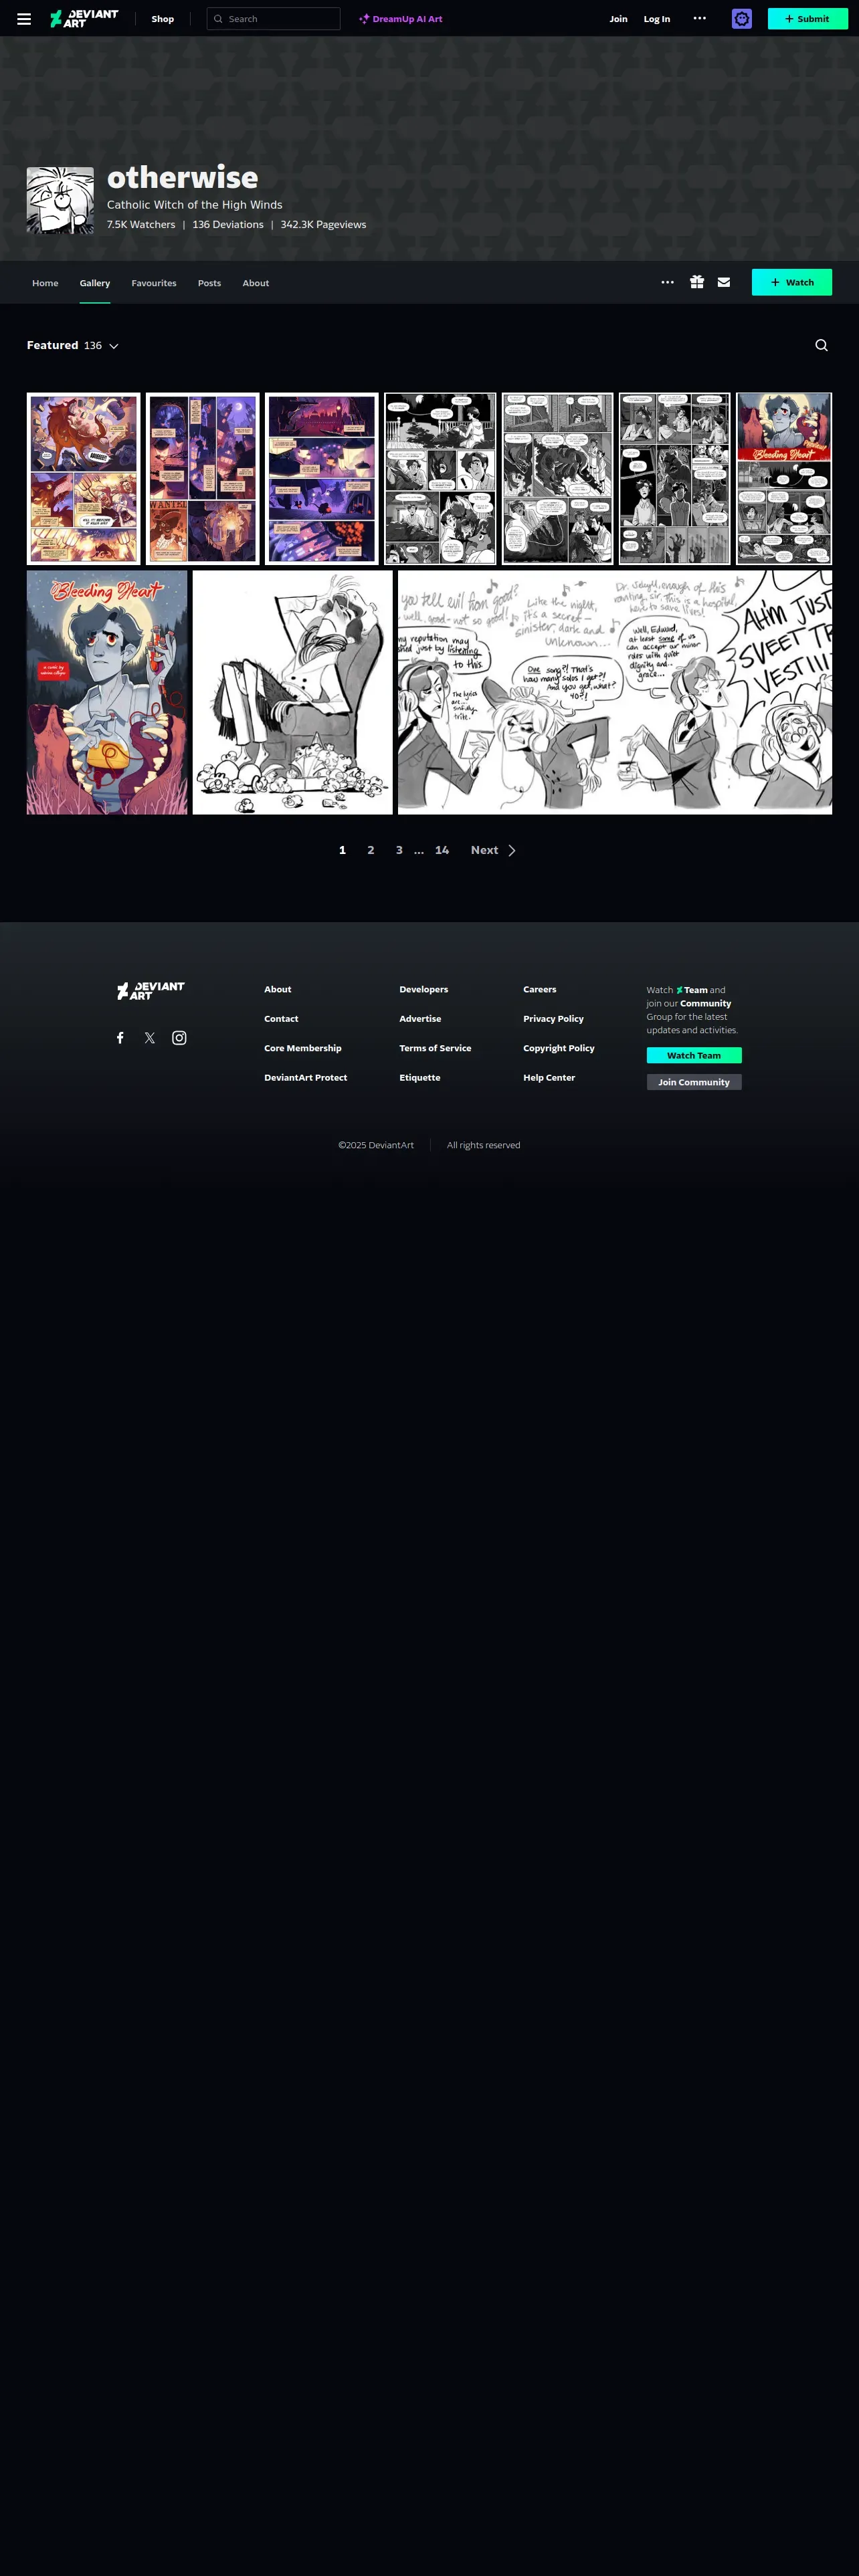Click the footer DeviantArt logo
The image size is (859, 2576).
pyautogui.click(x=151, y=991)
